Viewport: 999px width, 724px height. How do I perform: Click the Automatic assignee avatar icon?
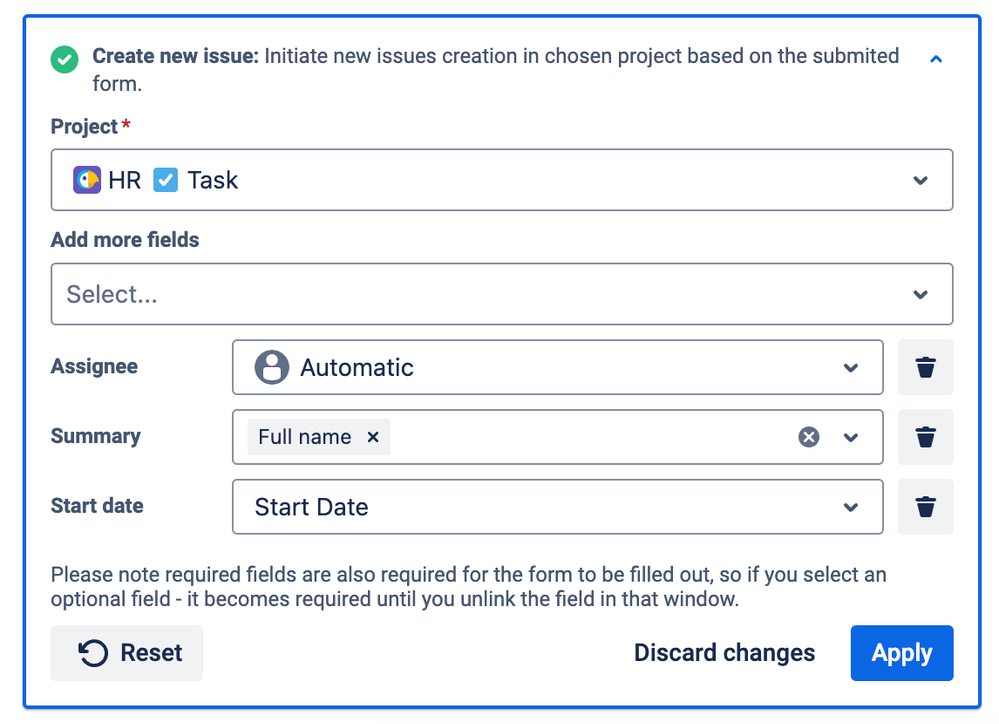click(x=272, y=367)
